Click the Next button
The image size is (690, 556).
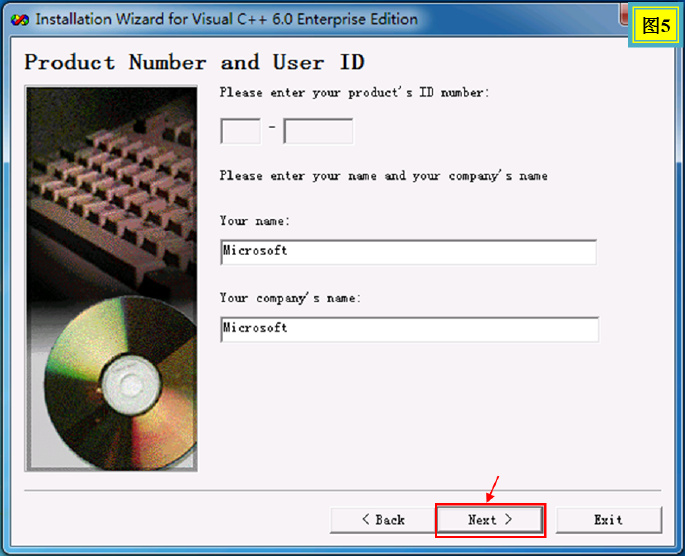point(490,520)
